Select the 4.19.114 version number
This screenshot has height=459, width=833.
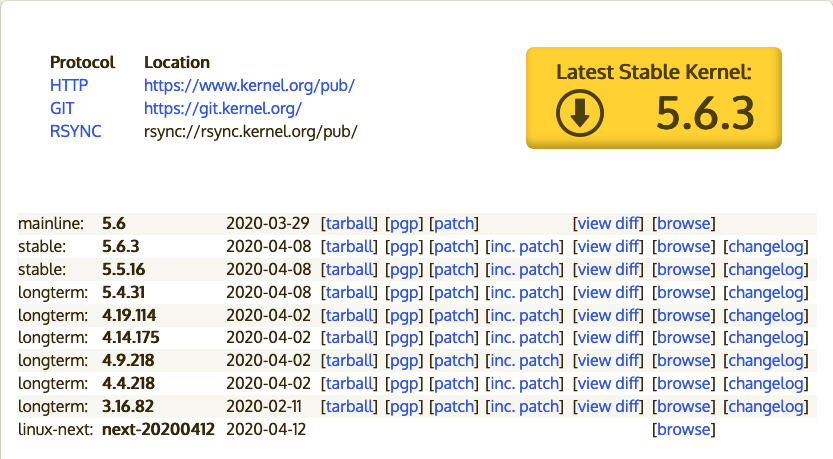click(x=129, y=315)
